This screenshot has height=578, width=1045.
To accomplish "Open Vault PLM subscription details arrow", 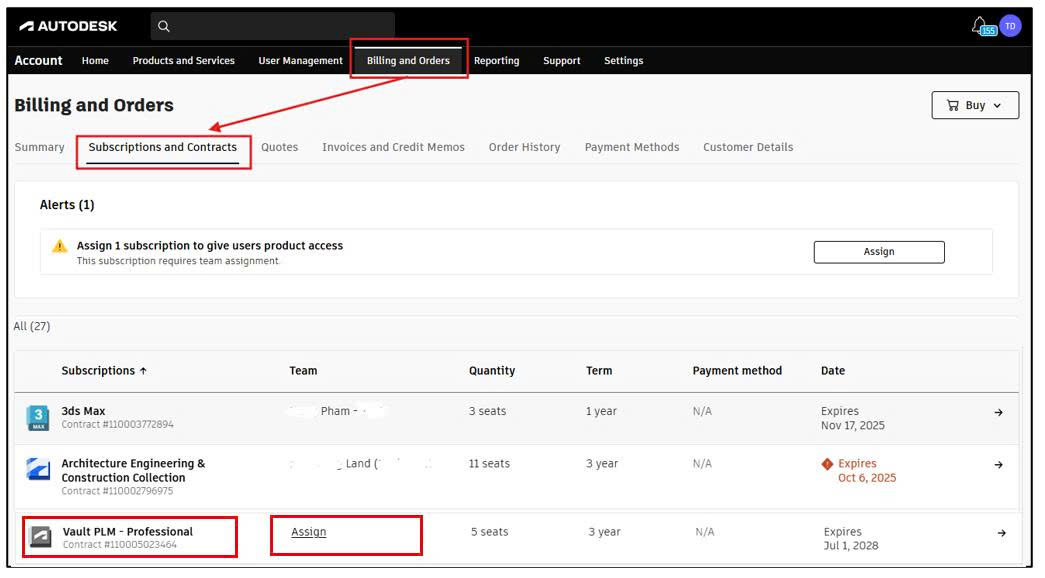I will (1001, 533).
